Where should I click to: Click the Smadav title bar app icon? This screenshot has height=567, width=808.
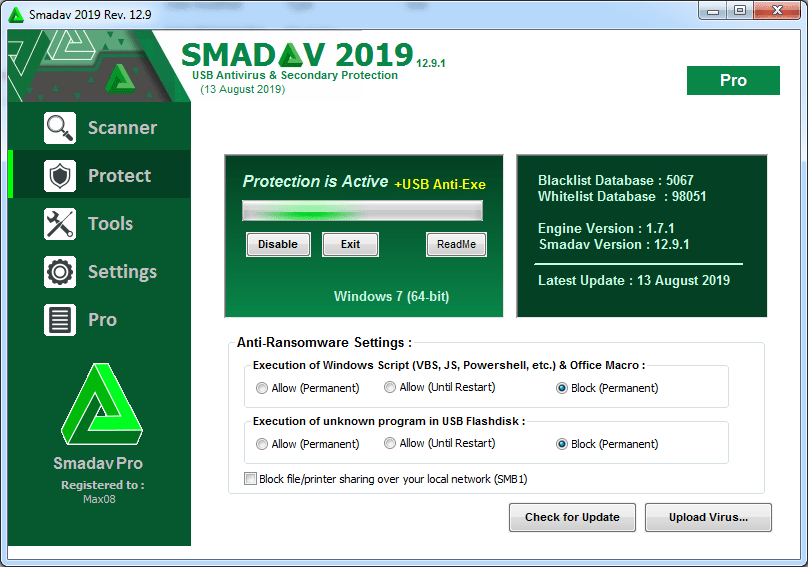coord(16,14)
